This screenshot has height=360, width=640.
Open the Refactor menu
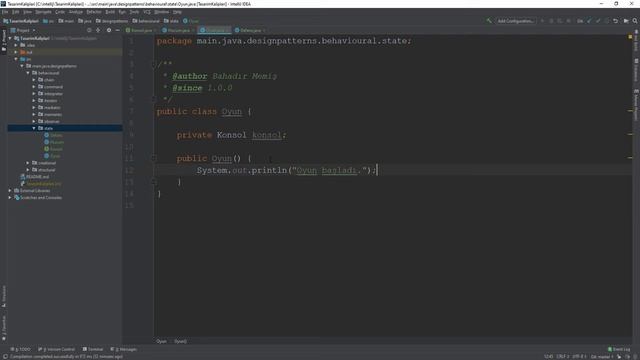93,12
